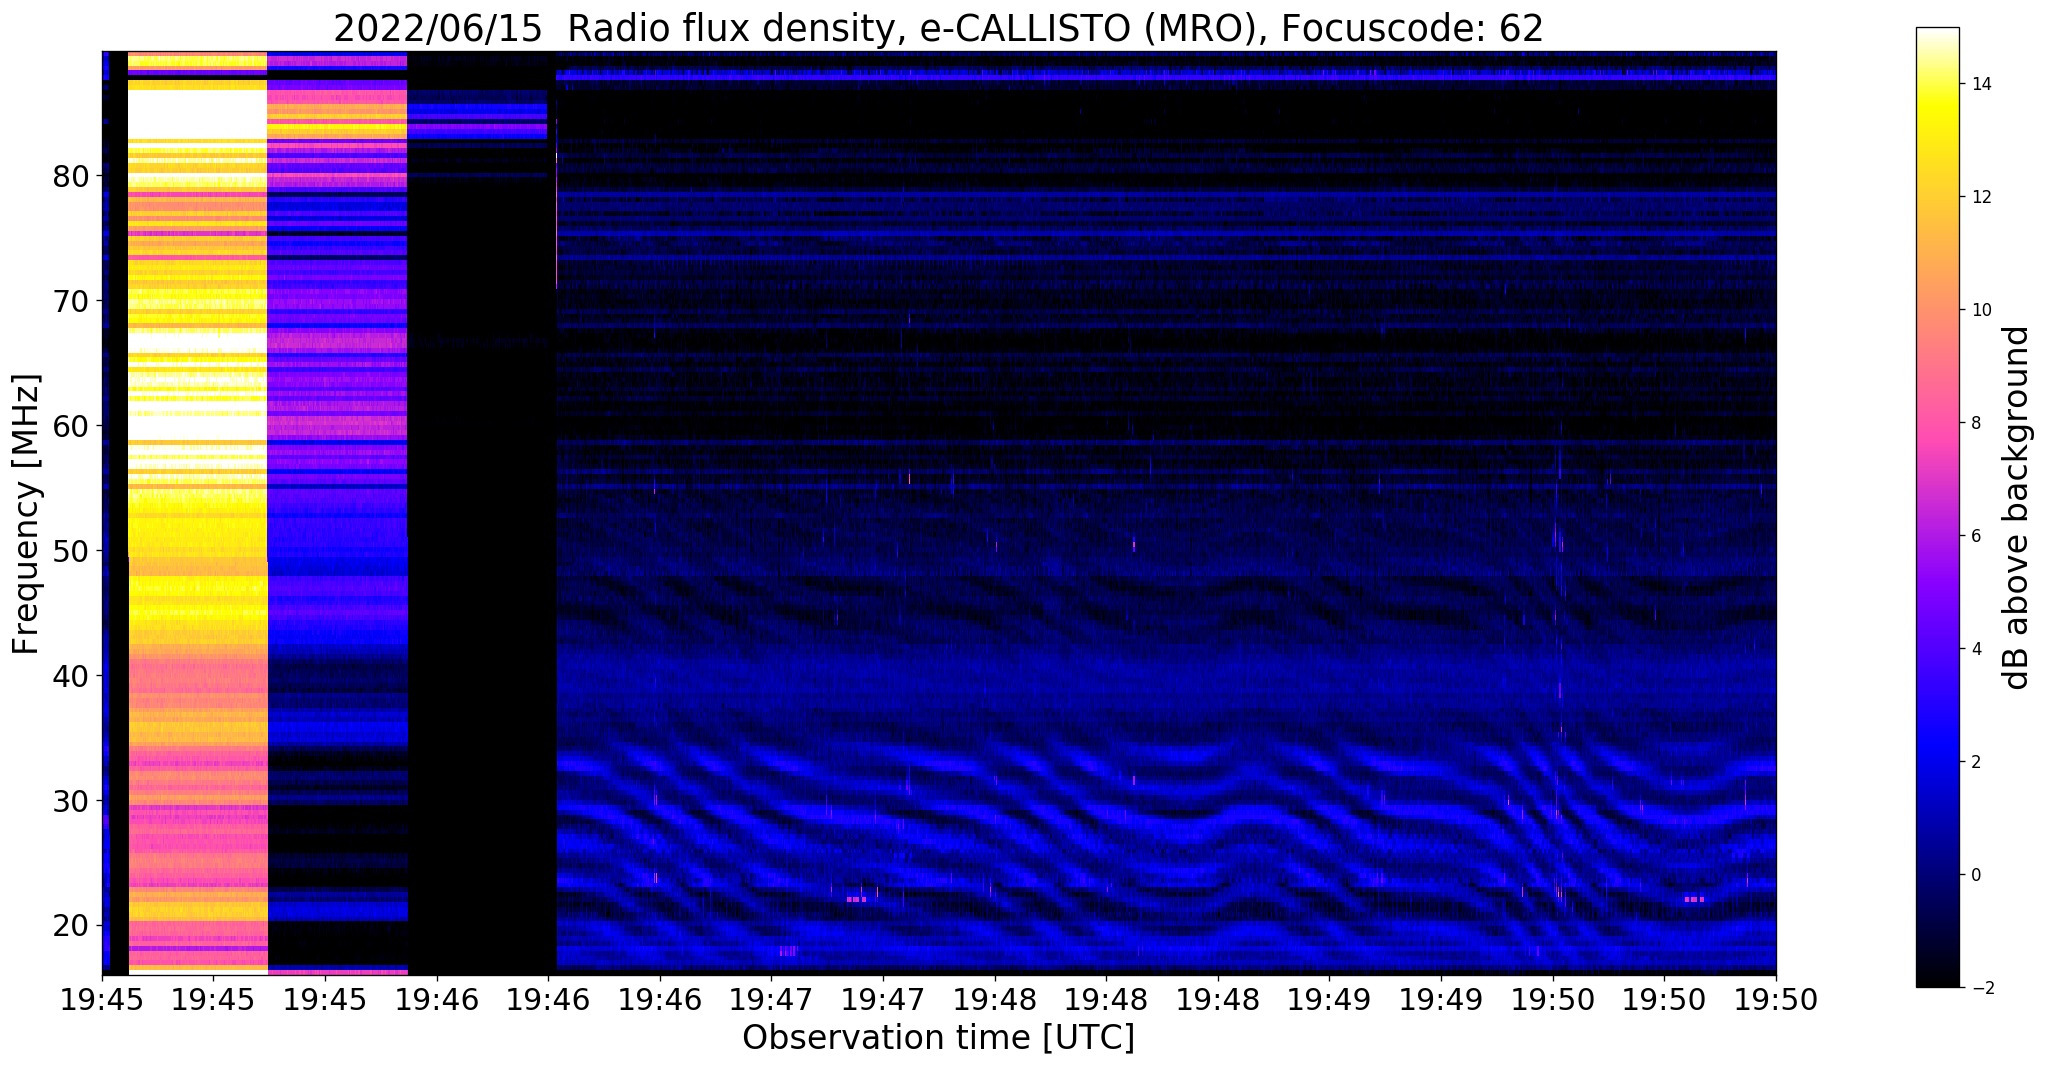Viewport: 2047px width, 1067px height.
Task: Select the date '2022/06/15' in the title
Action: (438, 29)
